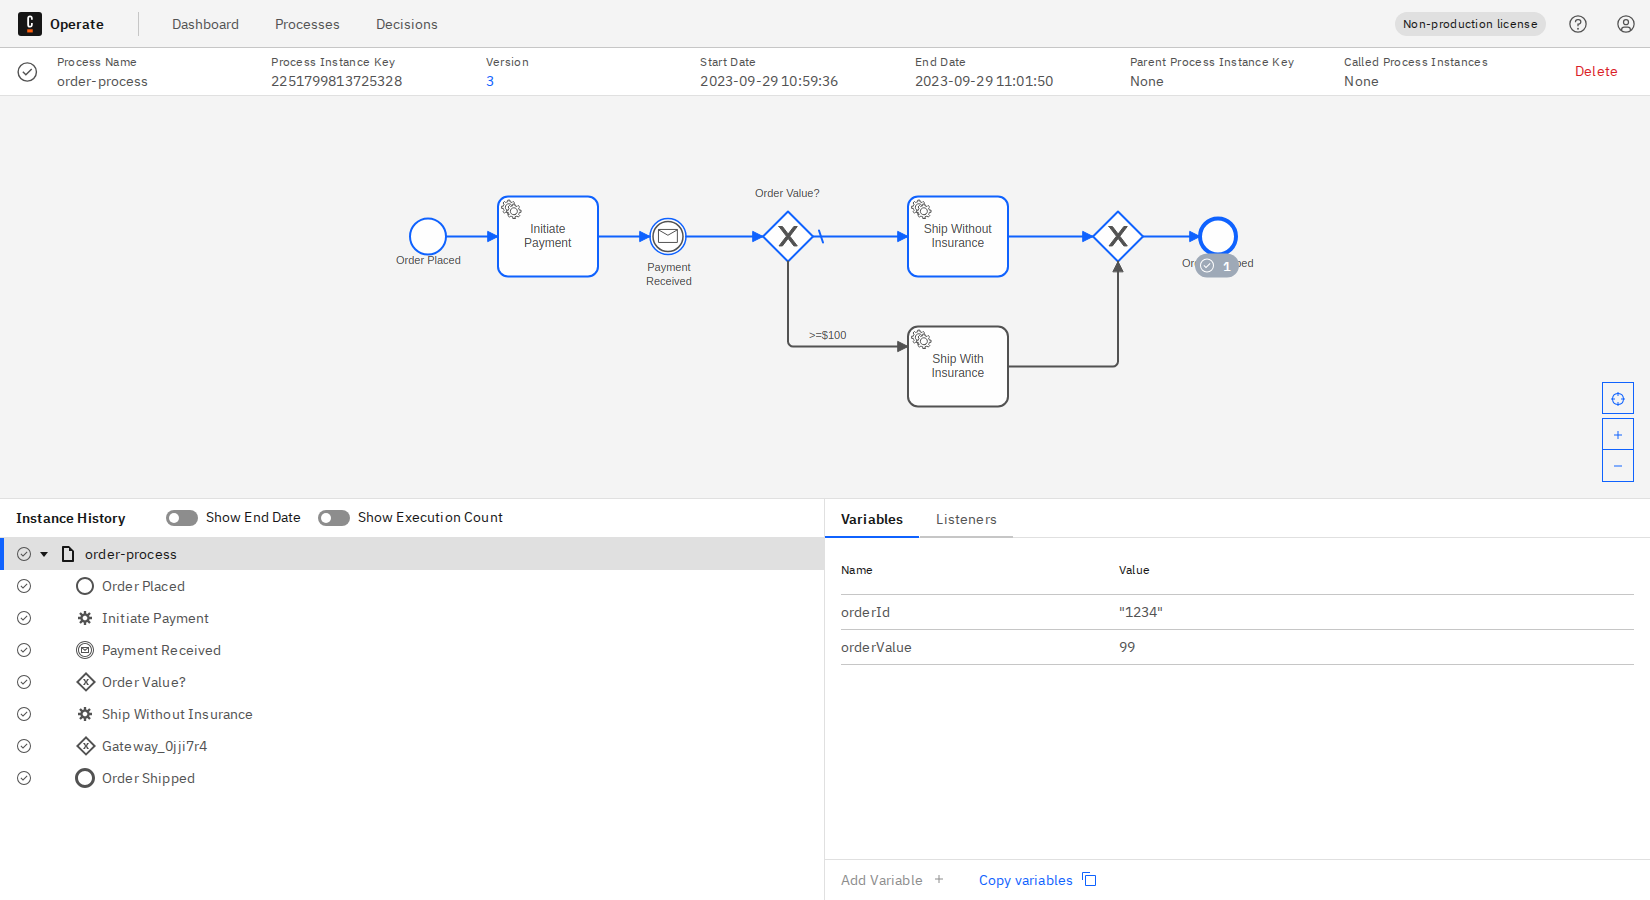Open process version 3 link
Image resolution: width=1650 pixels, height=900 pixels.
pyautogui.click(x=490, y=81)
